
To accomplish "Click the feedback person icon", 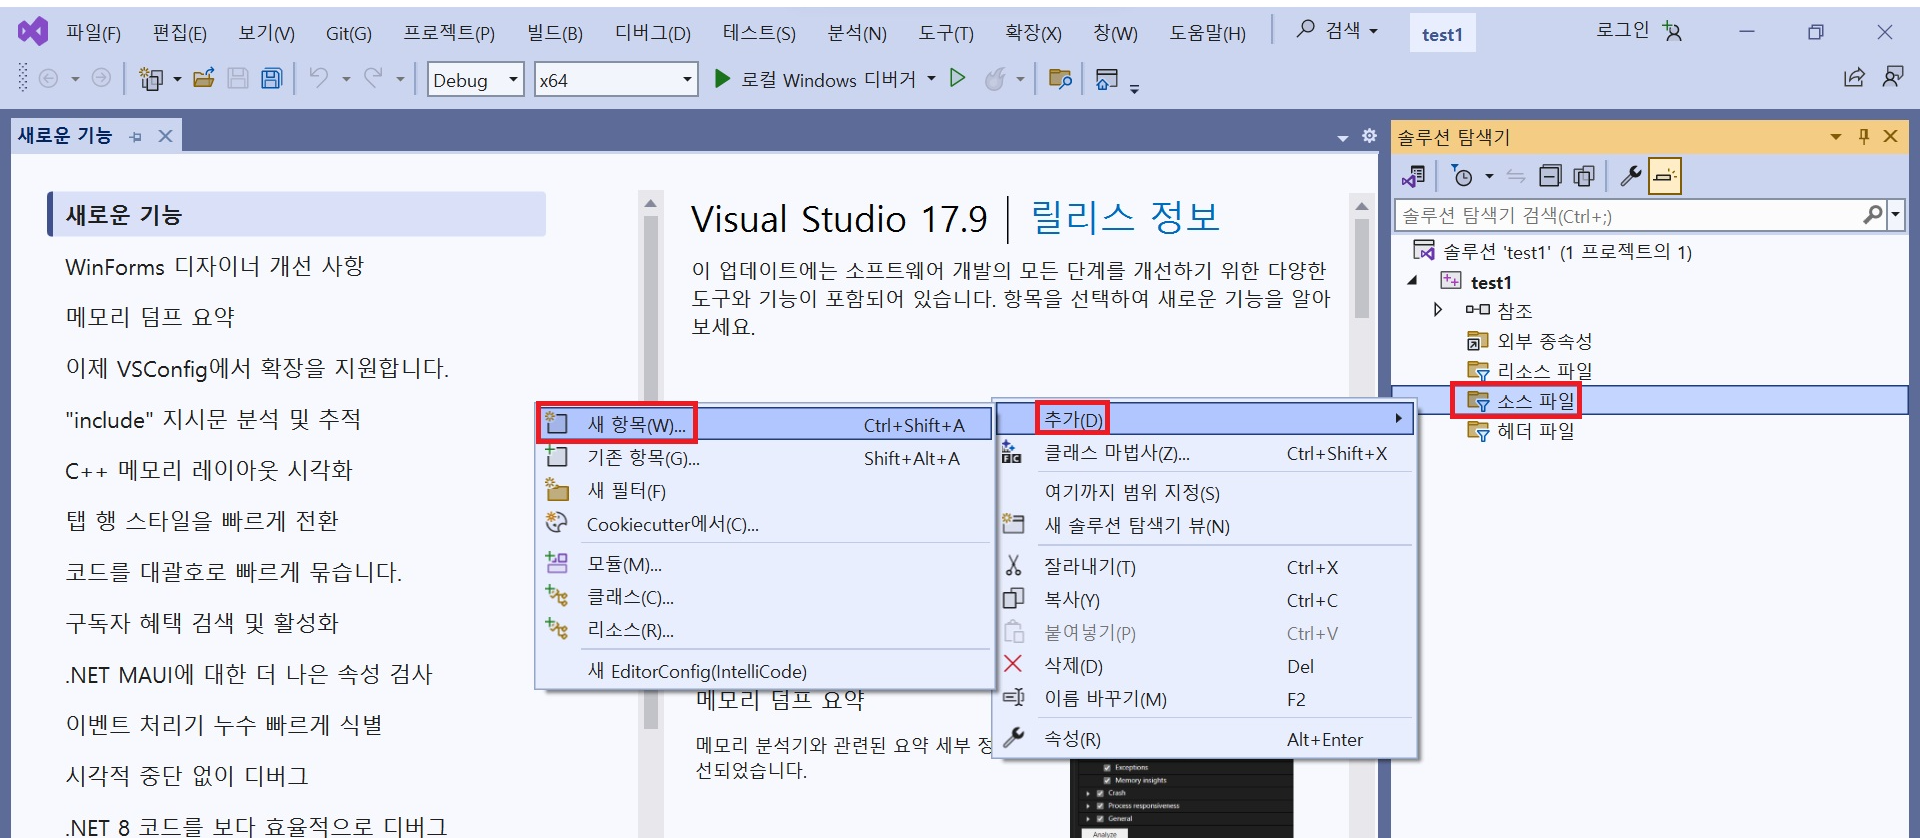I will tap(1893, 77).
